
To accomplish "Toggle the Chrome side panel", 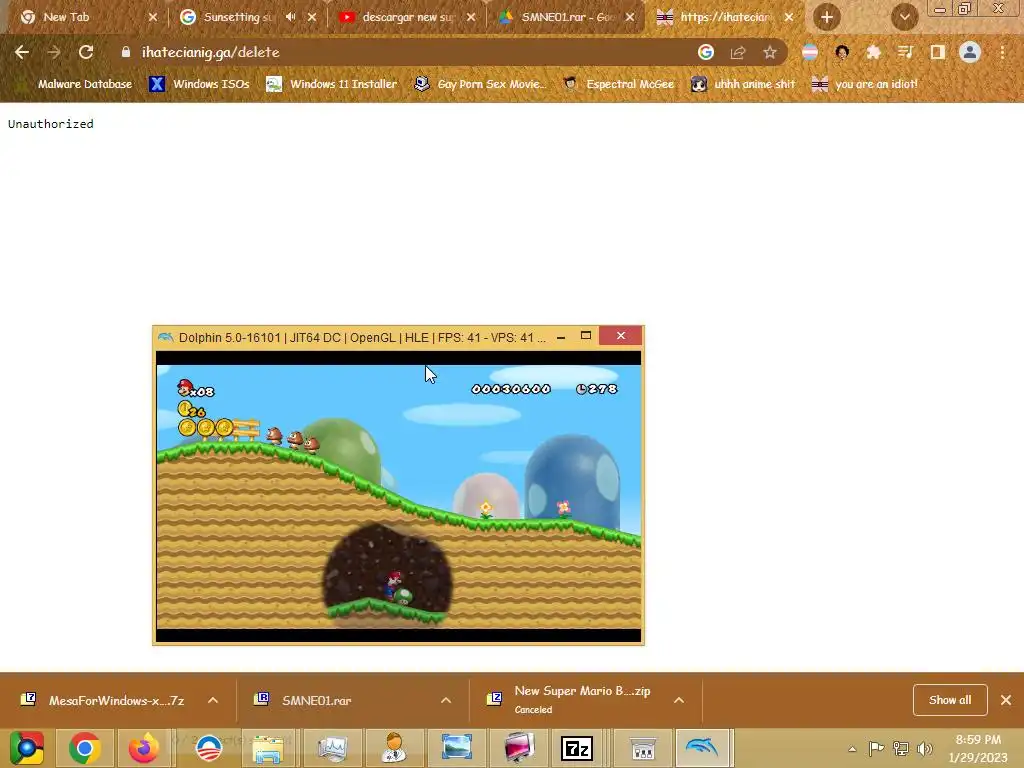I will tap(938, 52).
